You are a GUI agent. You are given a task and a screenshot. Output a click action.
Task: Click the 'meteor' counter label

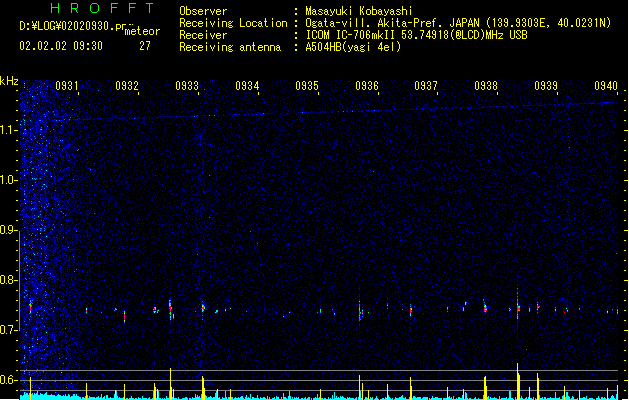click(x=142, y=31)
